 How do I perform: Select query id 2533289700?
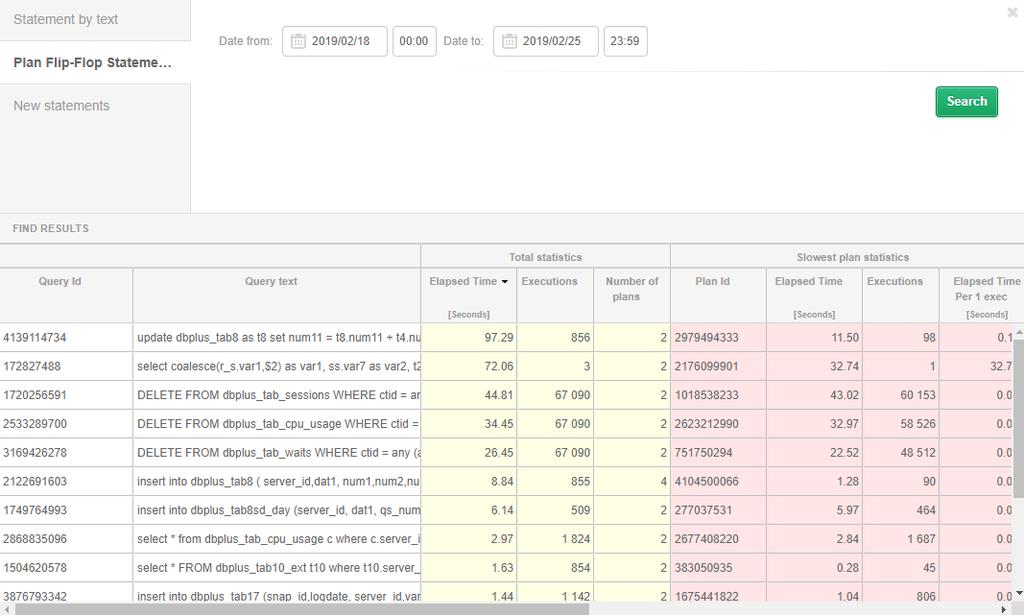click(35, 424)
